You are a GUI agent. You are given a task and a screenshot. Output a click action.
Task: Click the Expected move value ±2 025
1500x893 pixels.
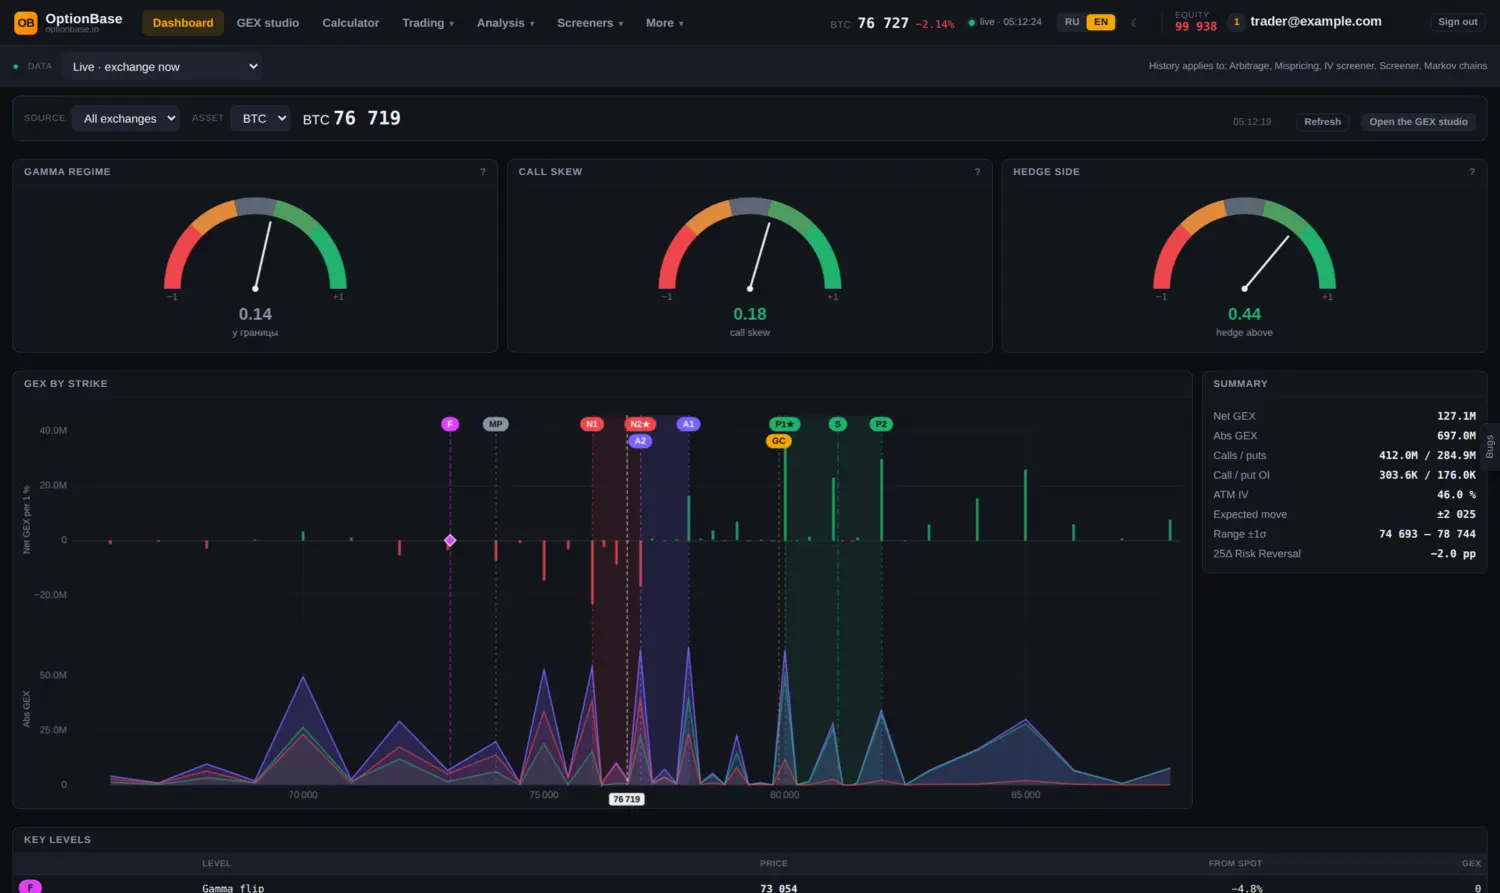point(1456,514)
